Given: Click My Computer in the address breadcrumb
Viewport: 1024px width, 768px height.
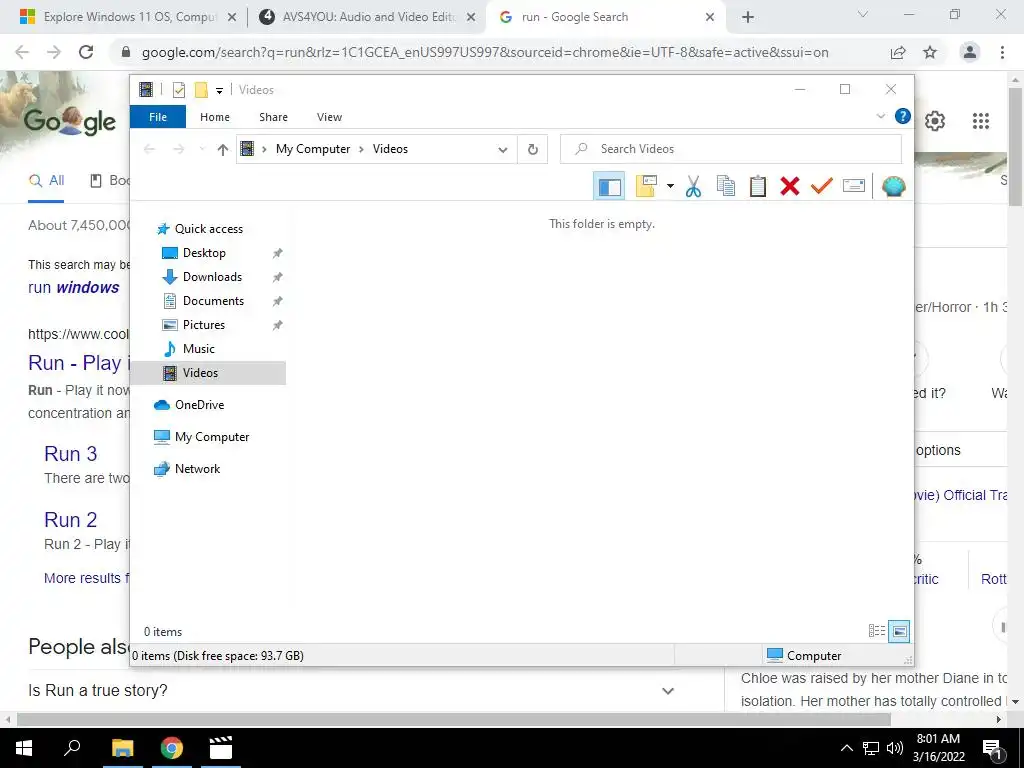Looking at the screenshot, I should [x=313, y=149].
